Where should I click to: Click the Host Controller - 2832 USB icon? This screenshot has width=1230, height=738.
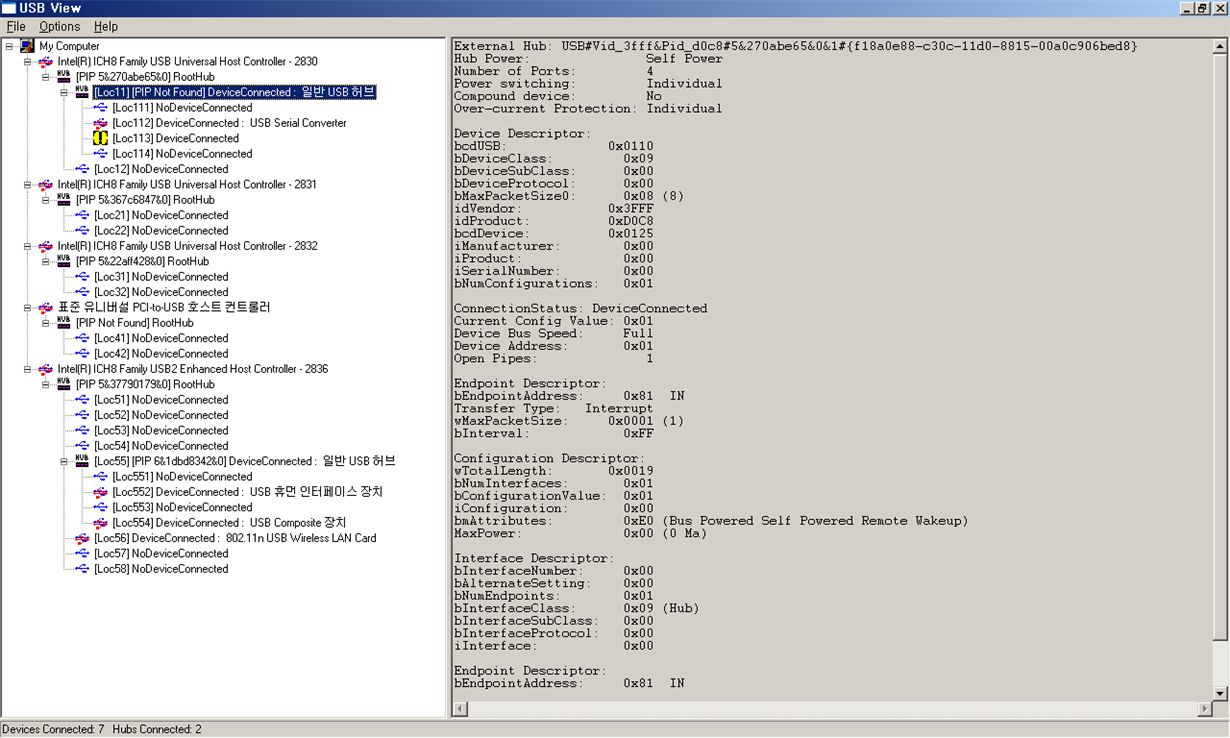45,246
